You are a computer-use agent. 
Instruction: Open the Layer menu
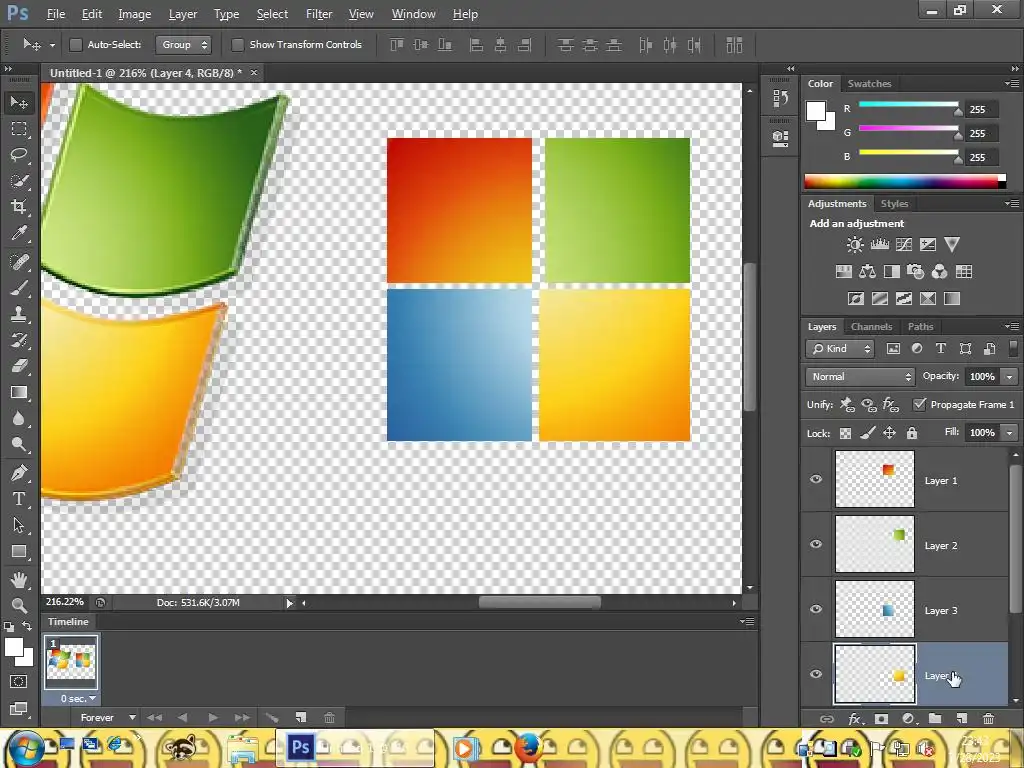[183, 14]
